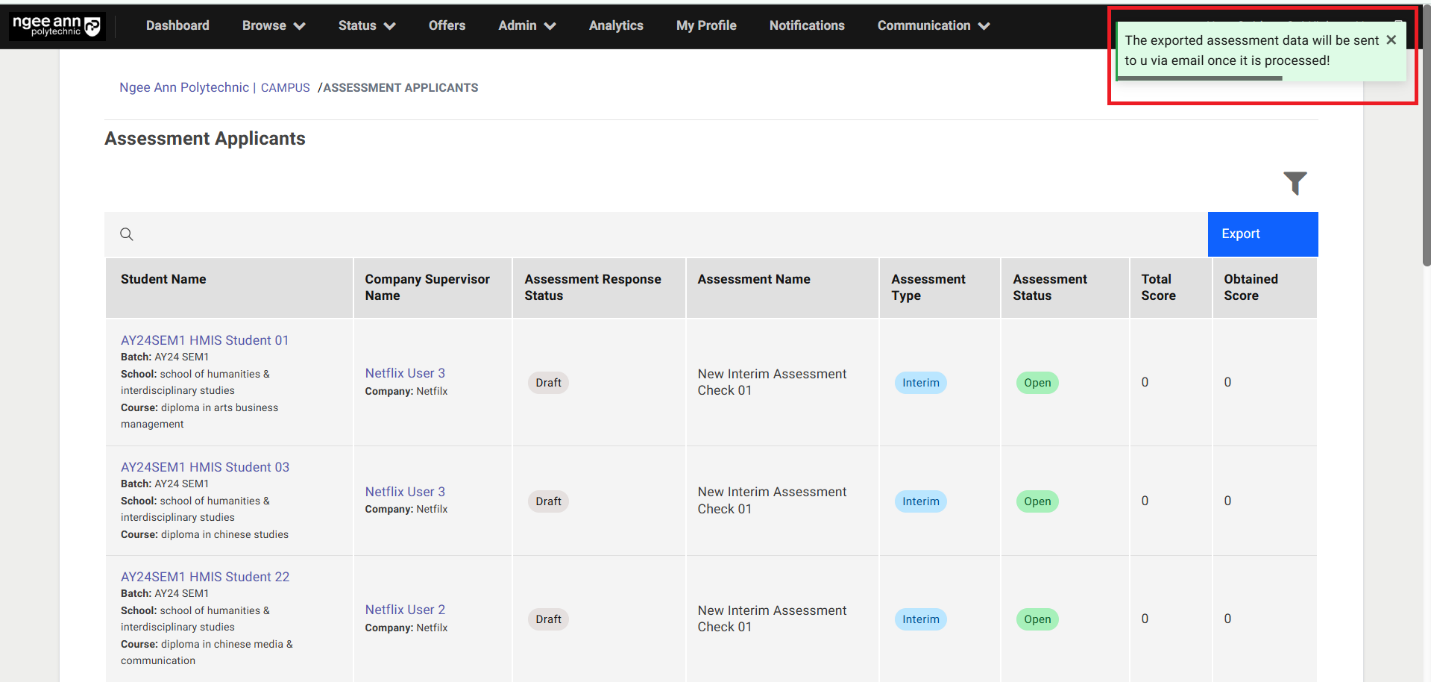Expand the Browse dropdown menu
The width and height of the screenshot is (1431, 682).
click(x=273, y=26)
